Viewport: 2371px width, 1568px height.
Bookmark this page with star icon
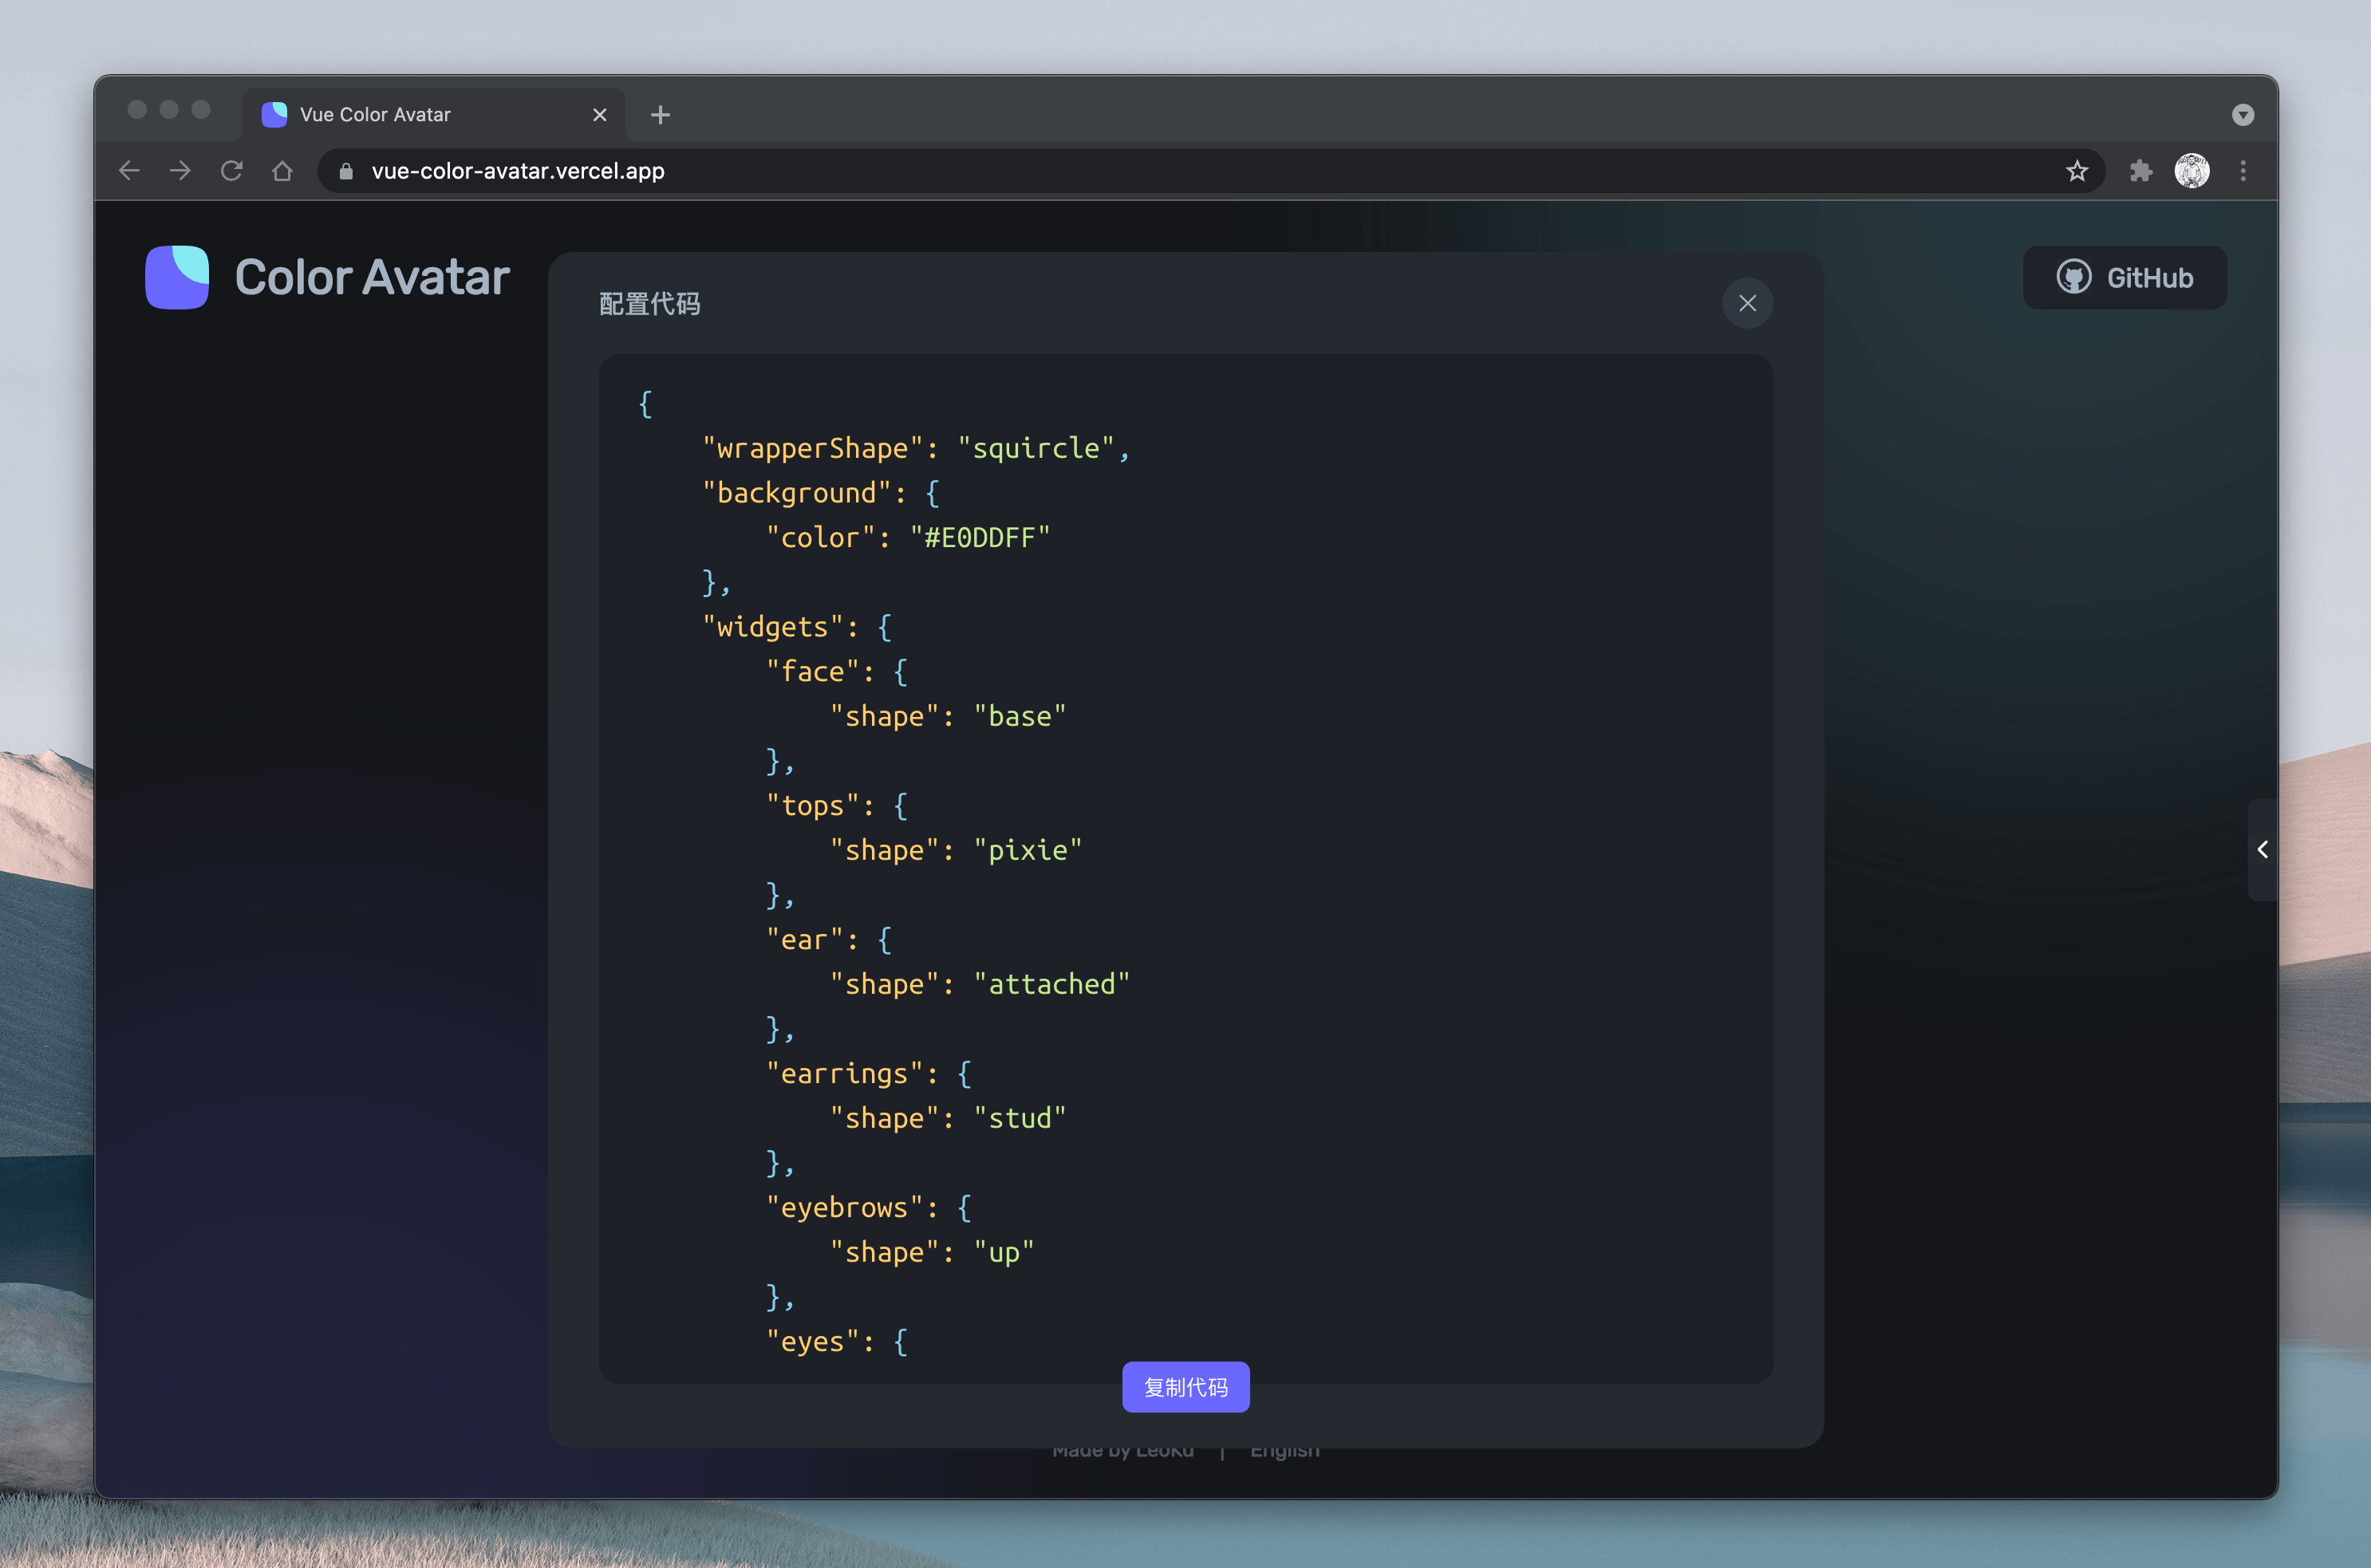pos(2076,171)
